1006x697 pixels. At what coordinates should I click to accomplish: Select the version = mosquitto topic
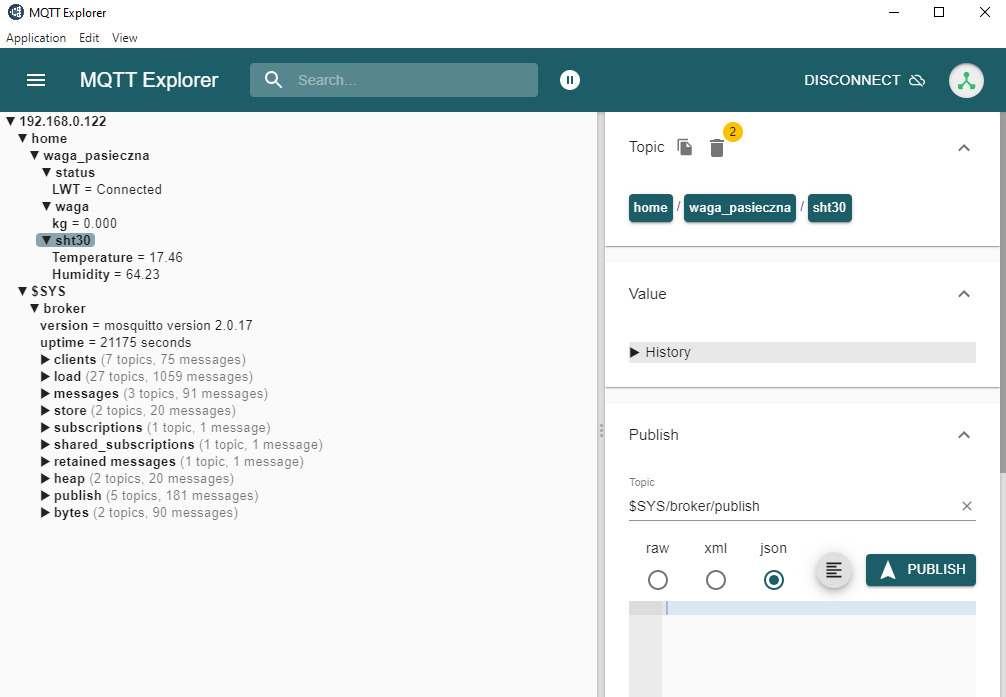146,325
